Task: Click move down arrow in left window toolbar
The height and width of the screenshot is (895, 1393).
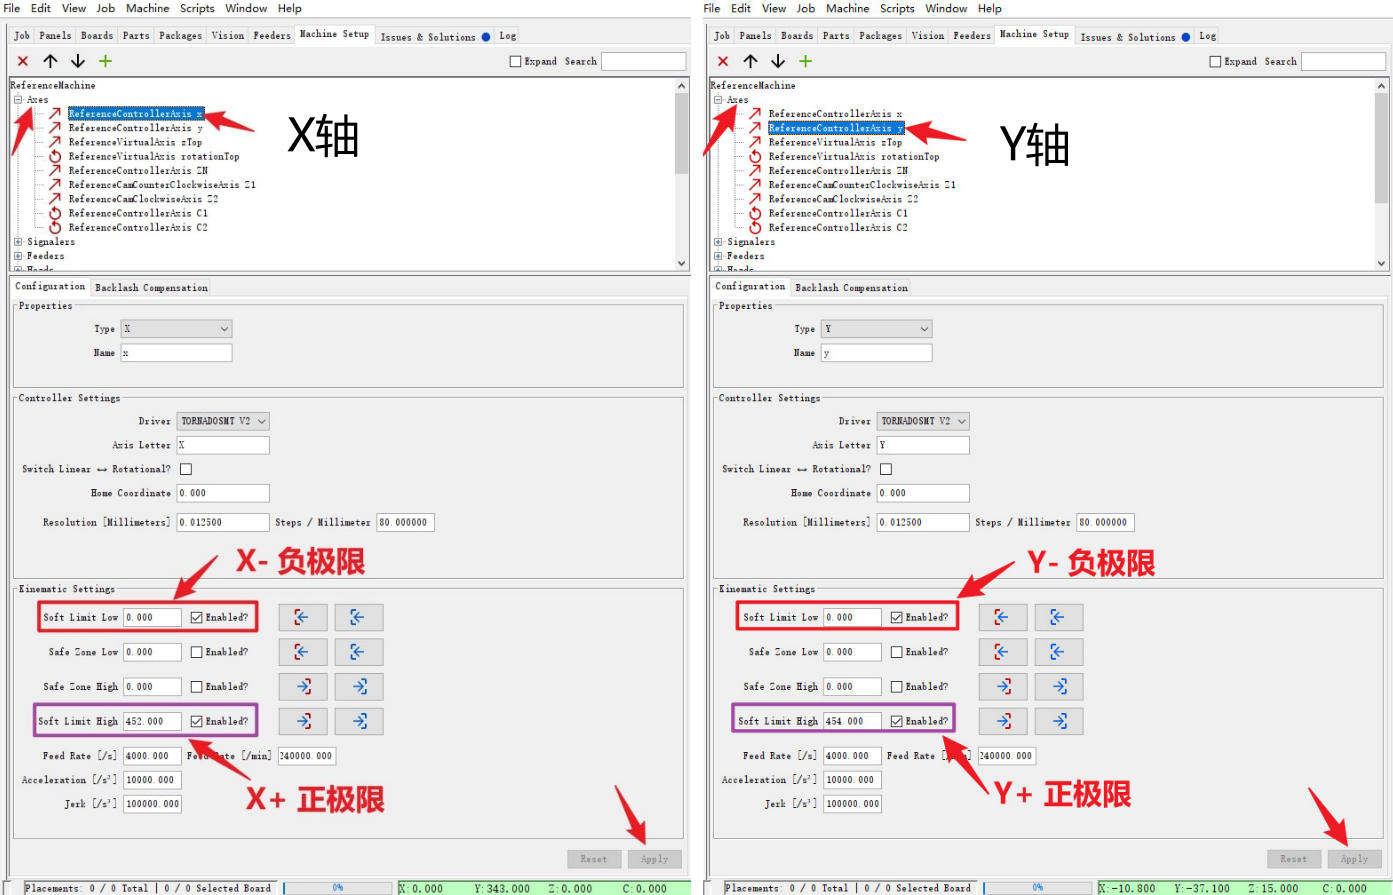Action: point(78,61)
